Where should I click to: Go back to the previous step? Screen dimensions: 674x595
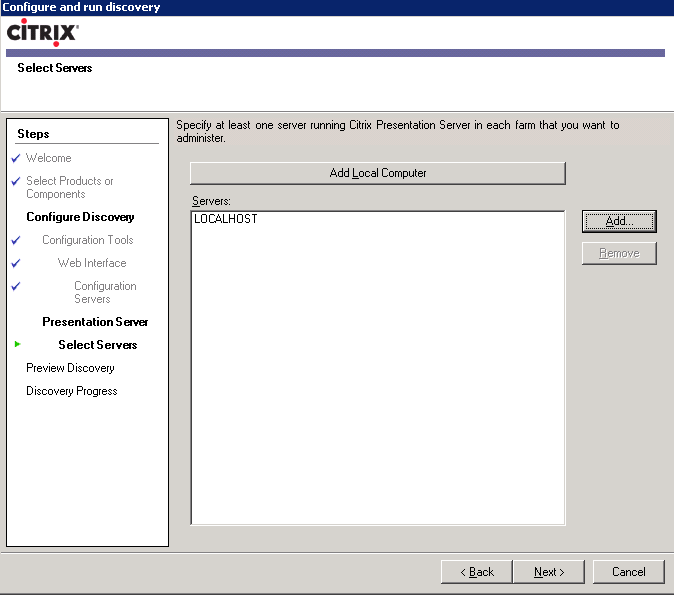tap(477, 572)
